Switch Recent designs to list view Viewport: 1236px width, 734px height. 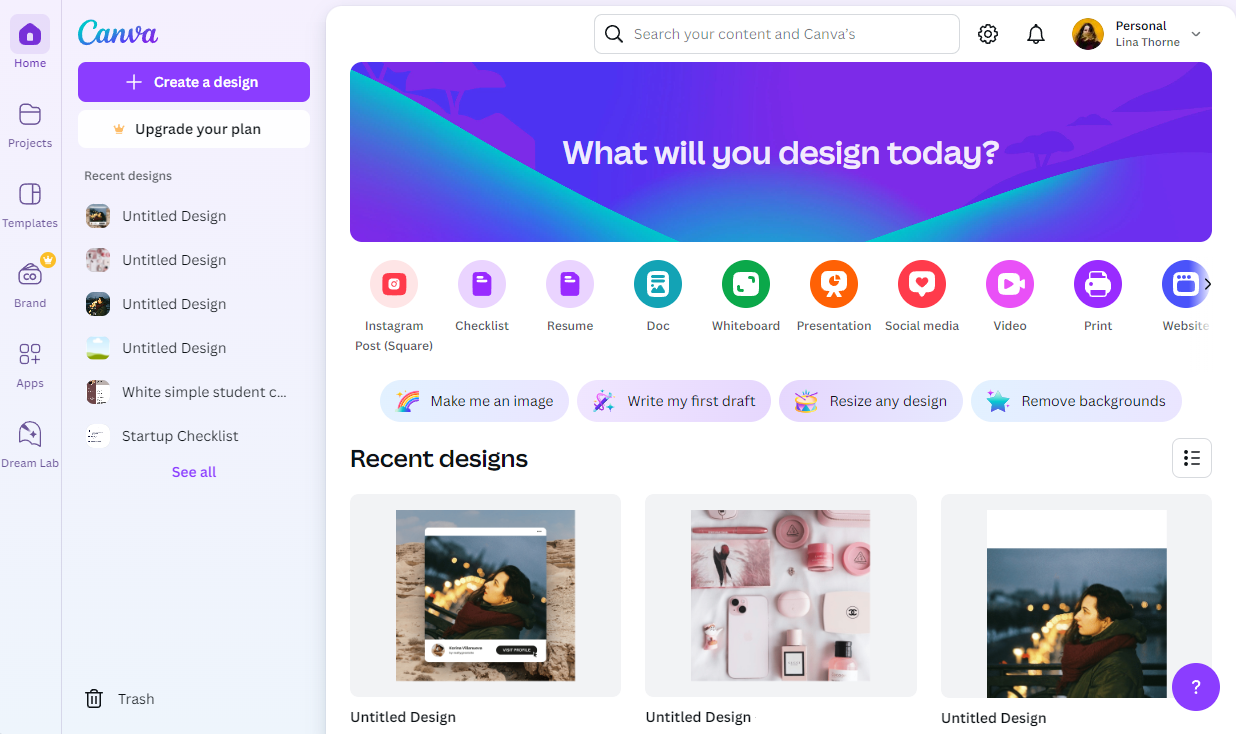tap(1192, 458)
